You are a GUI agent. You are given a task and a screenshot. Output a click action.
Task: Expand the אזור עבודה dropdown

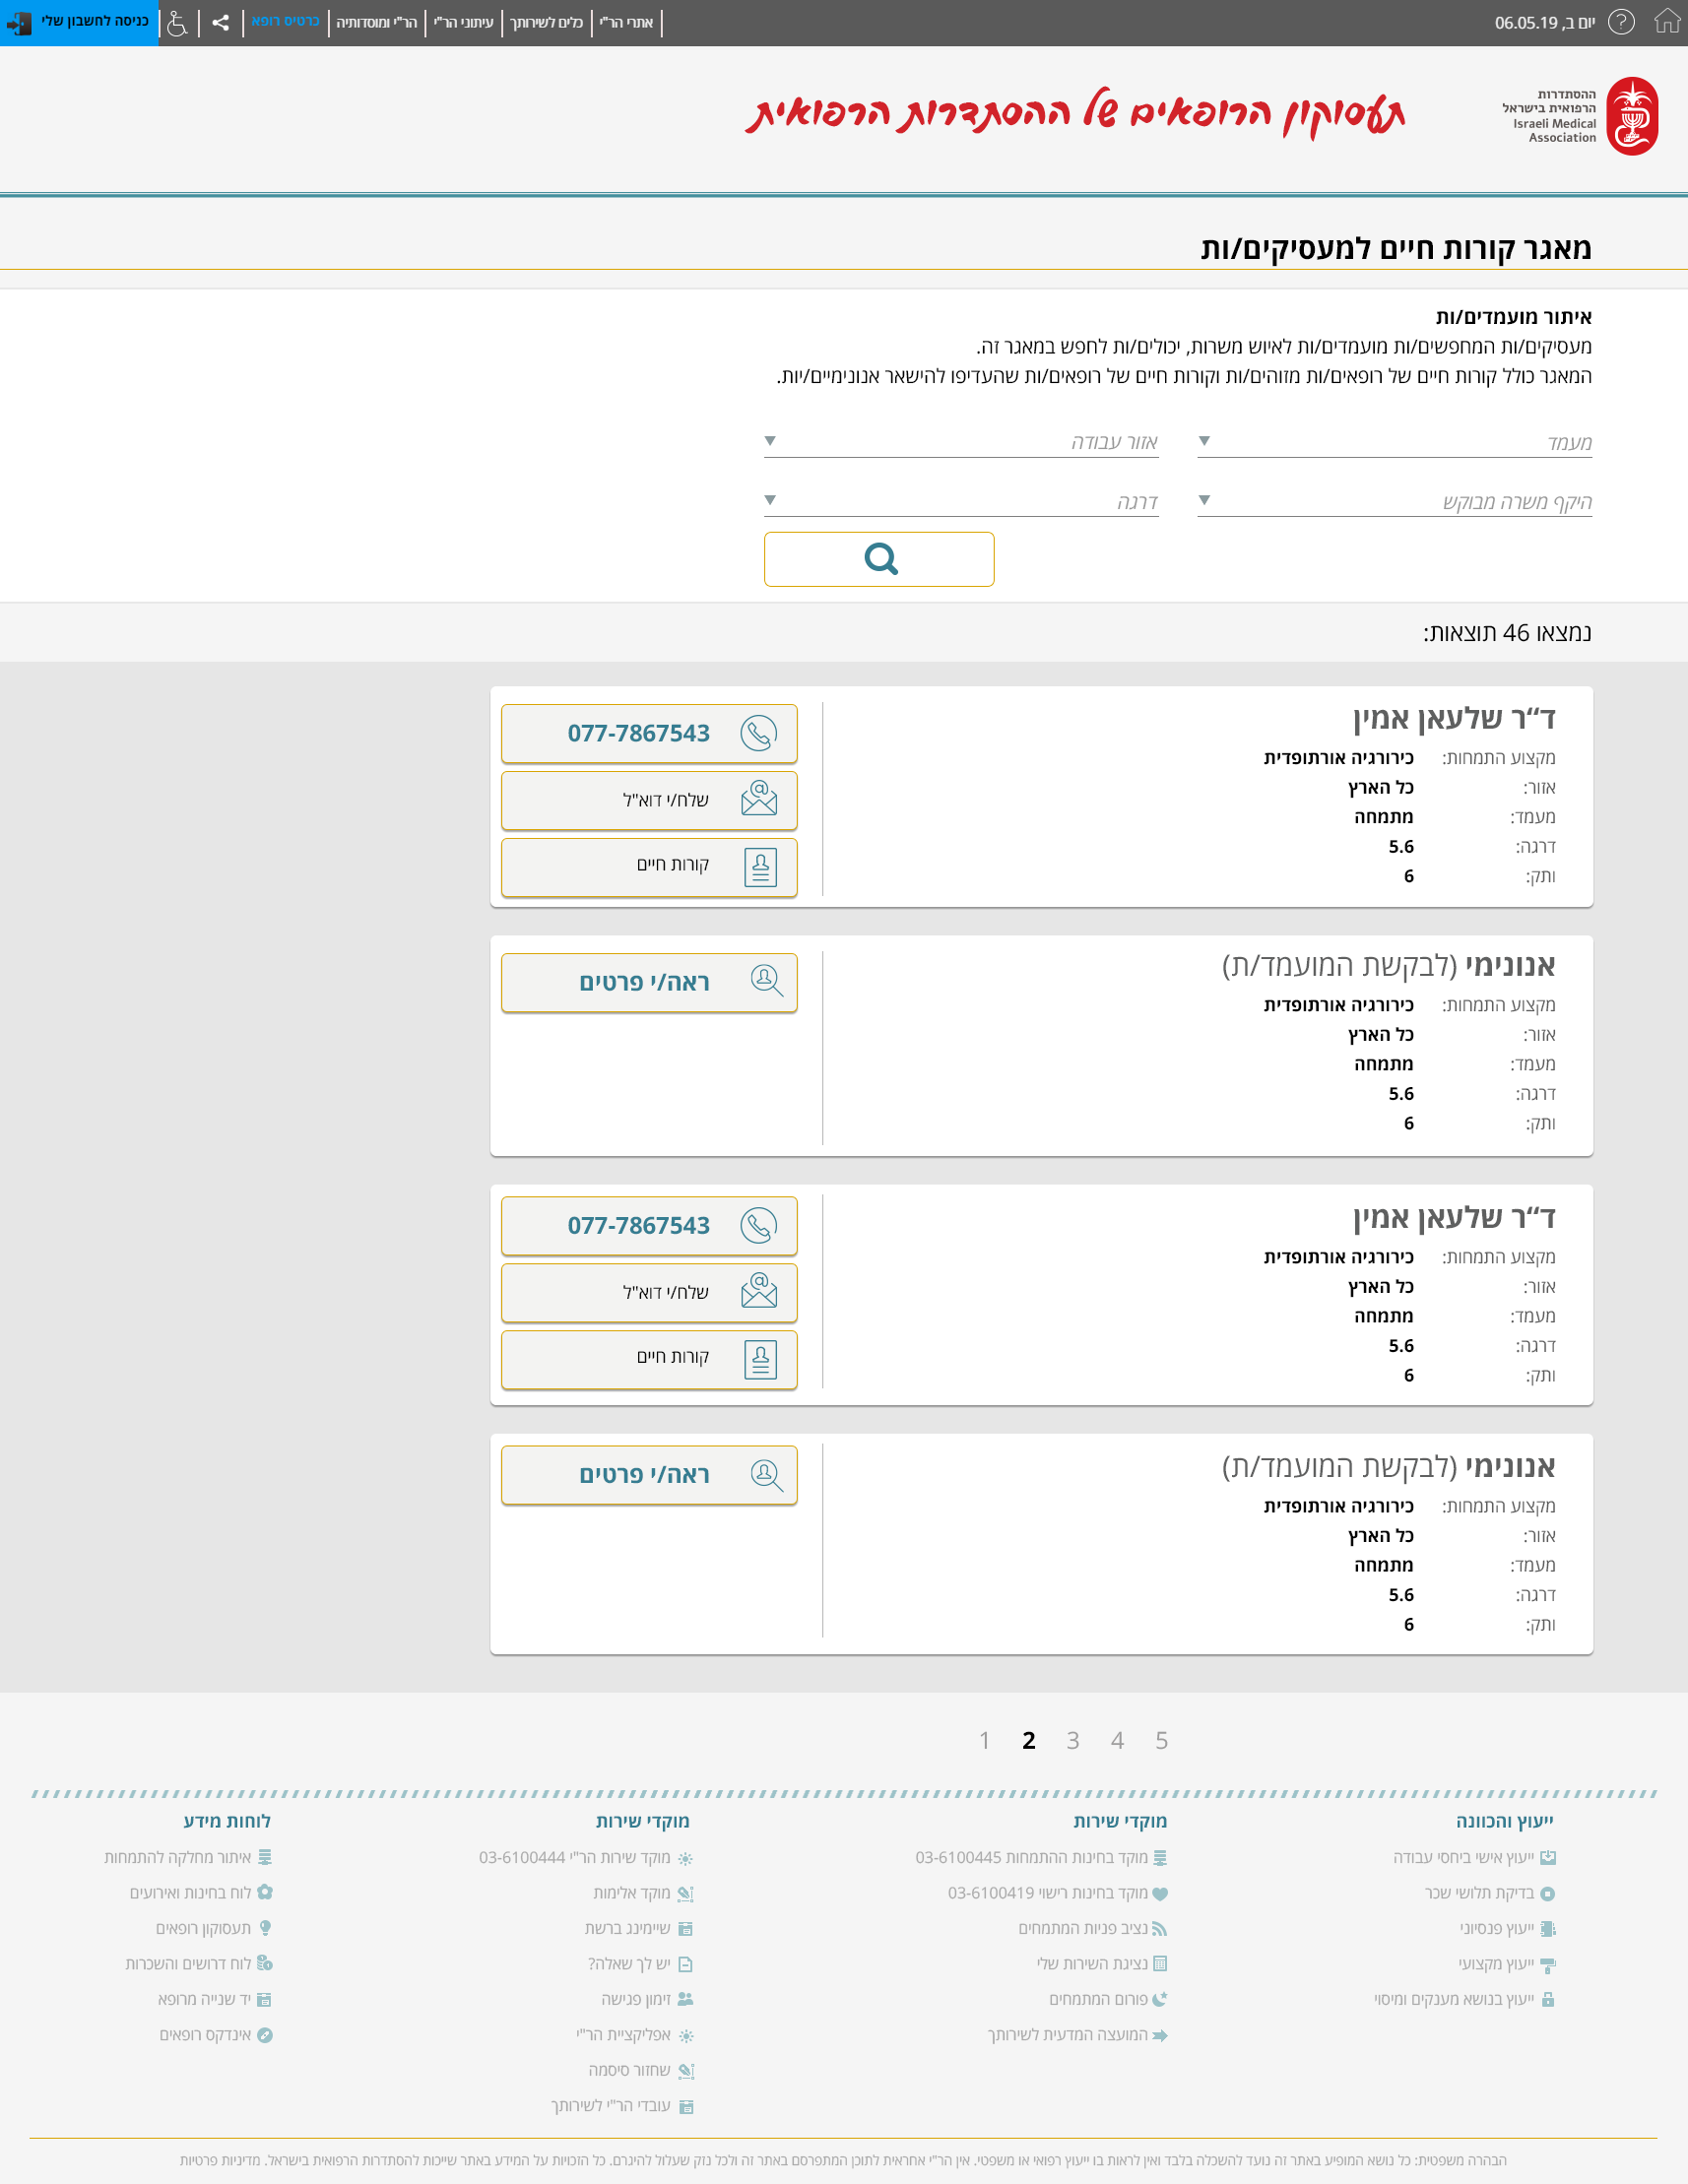[961, 442]
